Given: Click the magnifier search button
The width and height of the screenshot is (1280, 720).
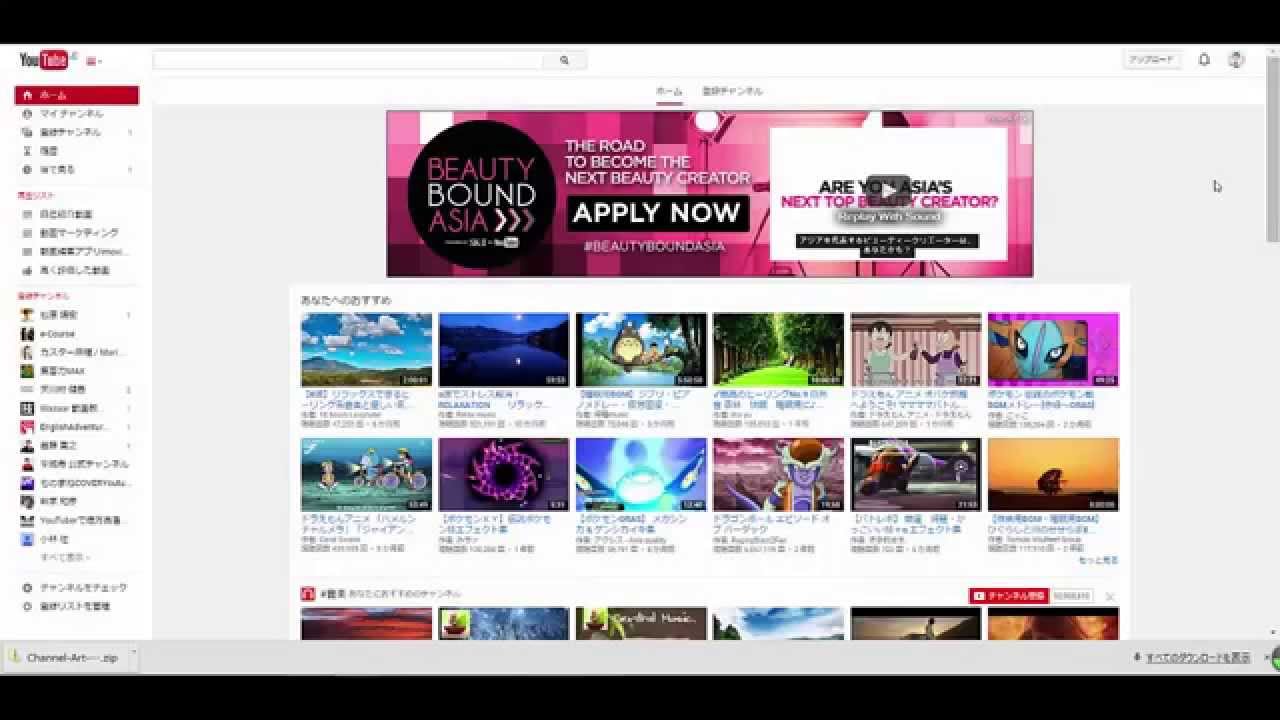Looking at the screenshot, I should click(564, 61).
